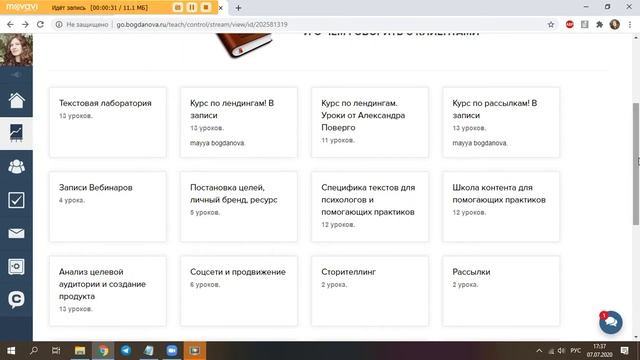Click the mayya bogdanova text under лендингам course
Screen dimensions: 640x360
tap(217, 143)
